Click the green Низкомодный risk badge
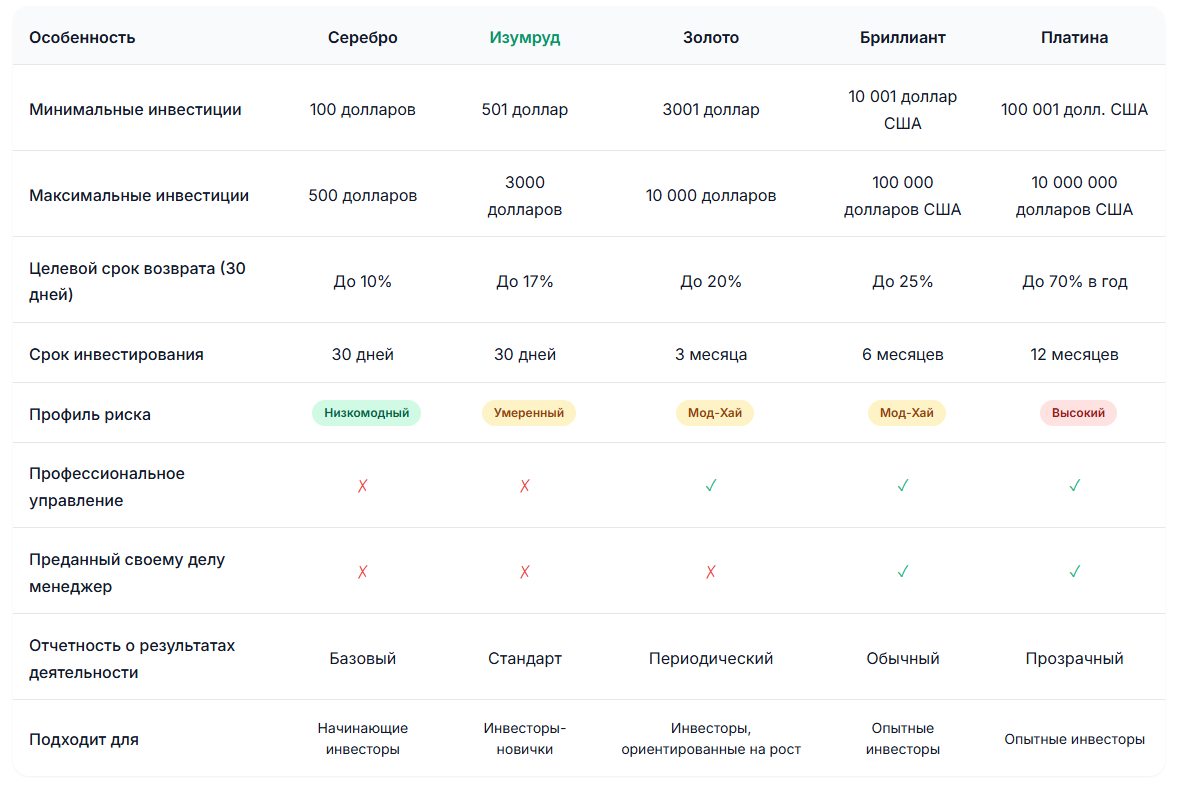 366,413
